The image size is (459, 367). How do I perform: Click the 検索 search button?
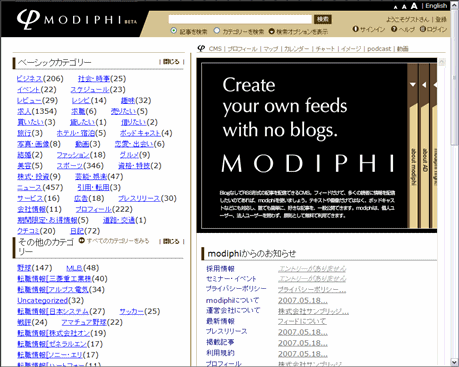tap(323, 19)
